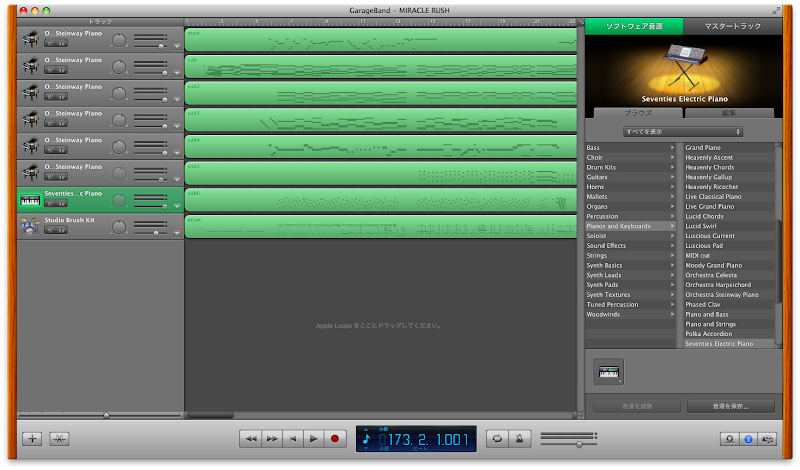Viewport: 800px width, 470px height.
Task: Select the 'drum' region in the timeline
Action: click(x=381, y=227)
